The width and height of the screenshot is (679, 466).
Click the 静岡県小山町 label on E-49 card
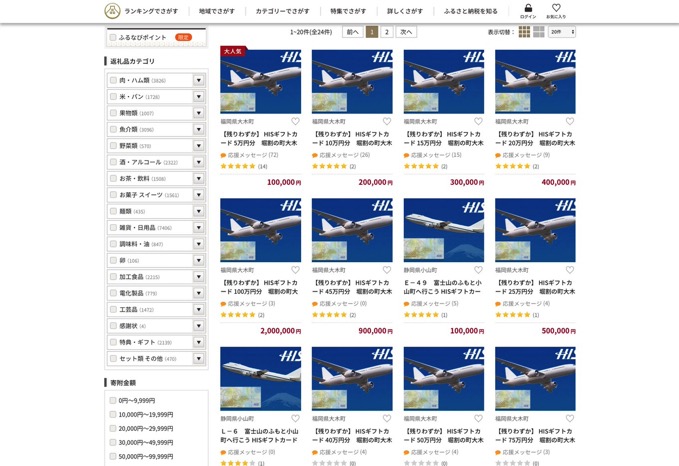click(420, 270)
